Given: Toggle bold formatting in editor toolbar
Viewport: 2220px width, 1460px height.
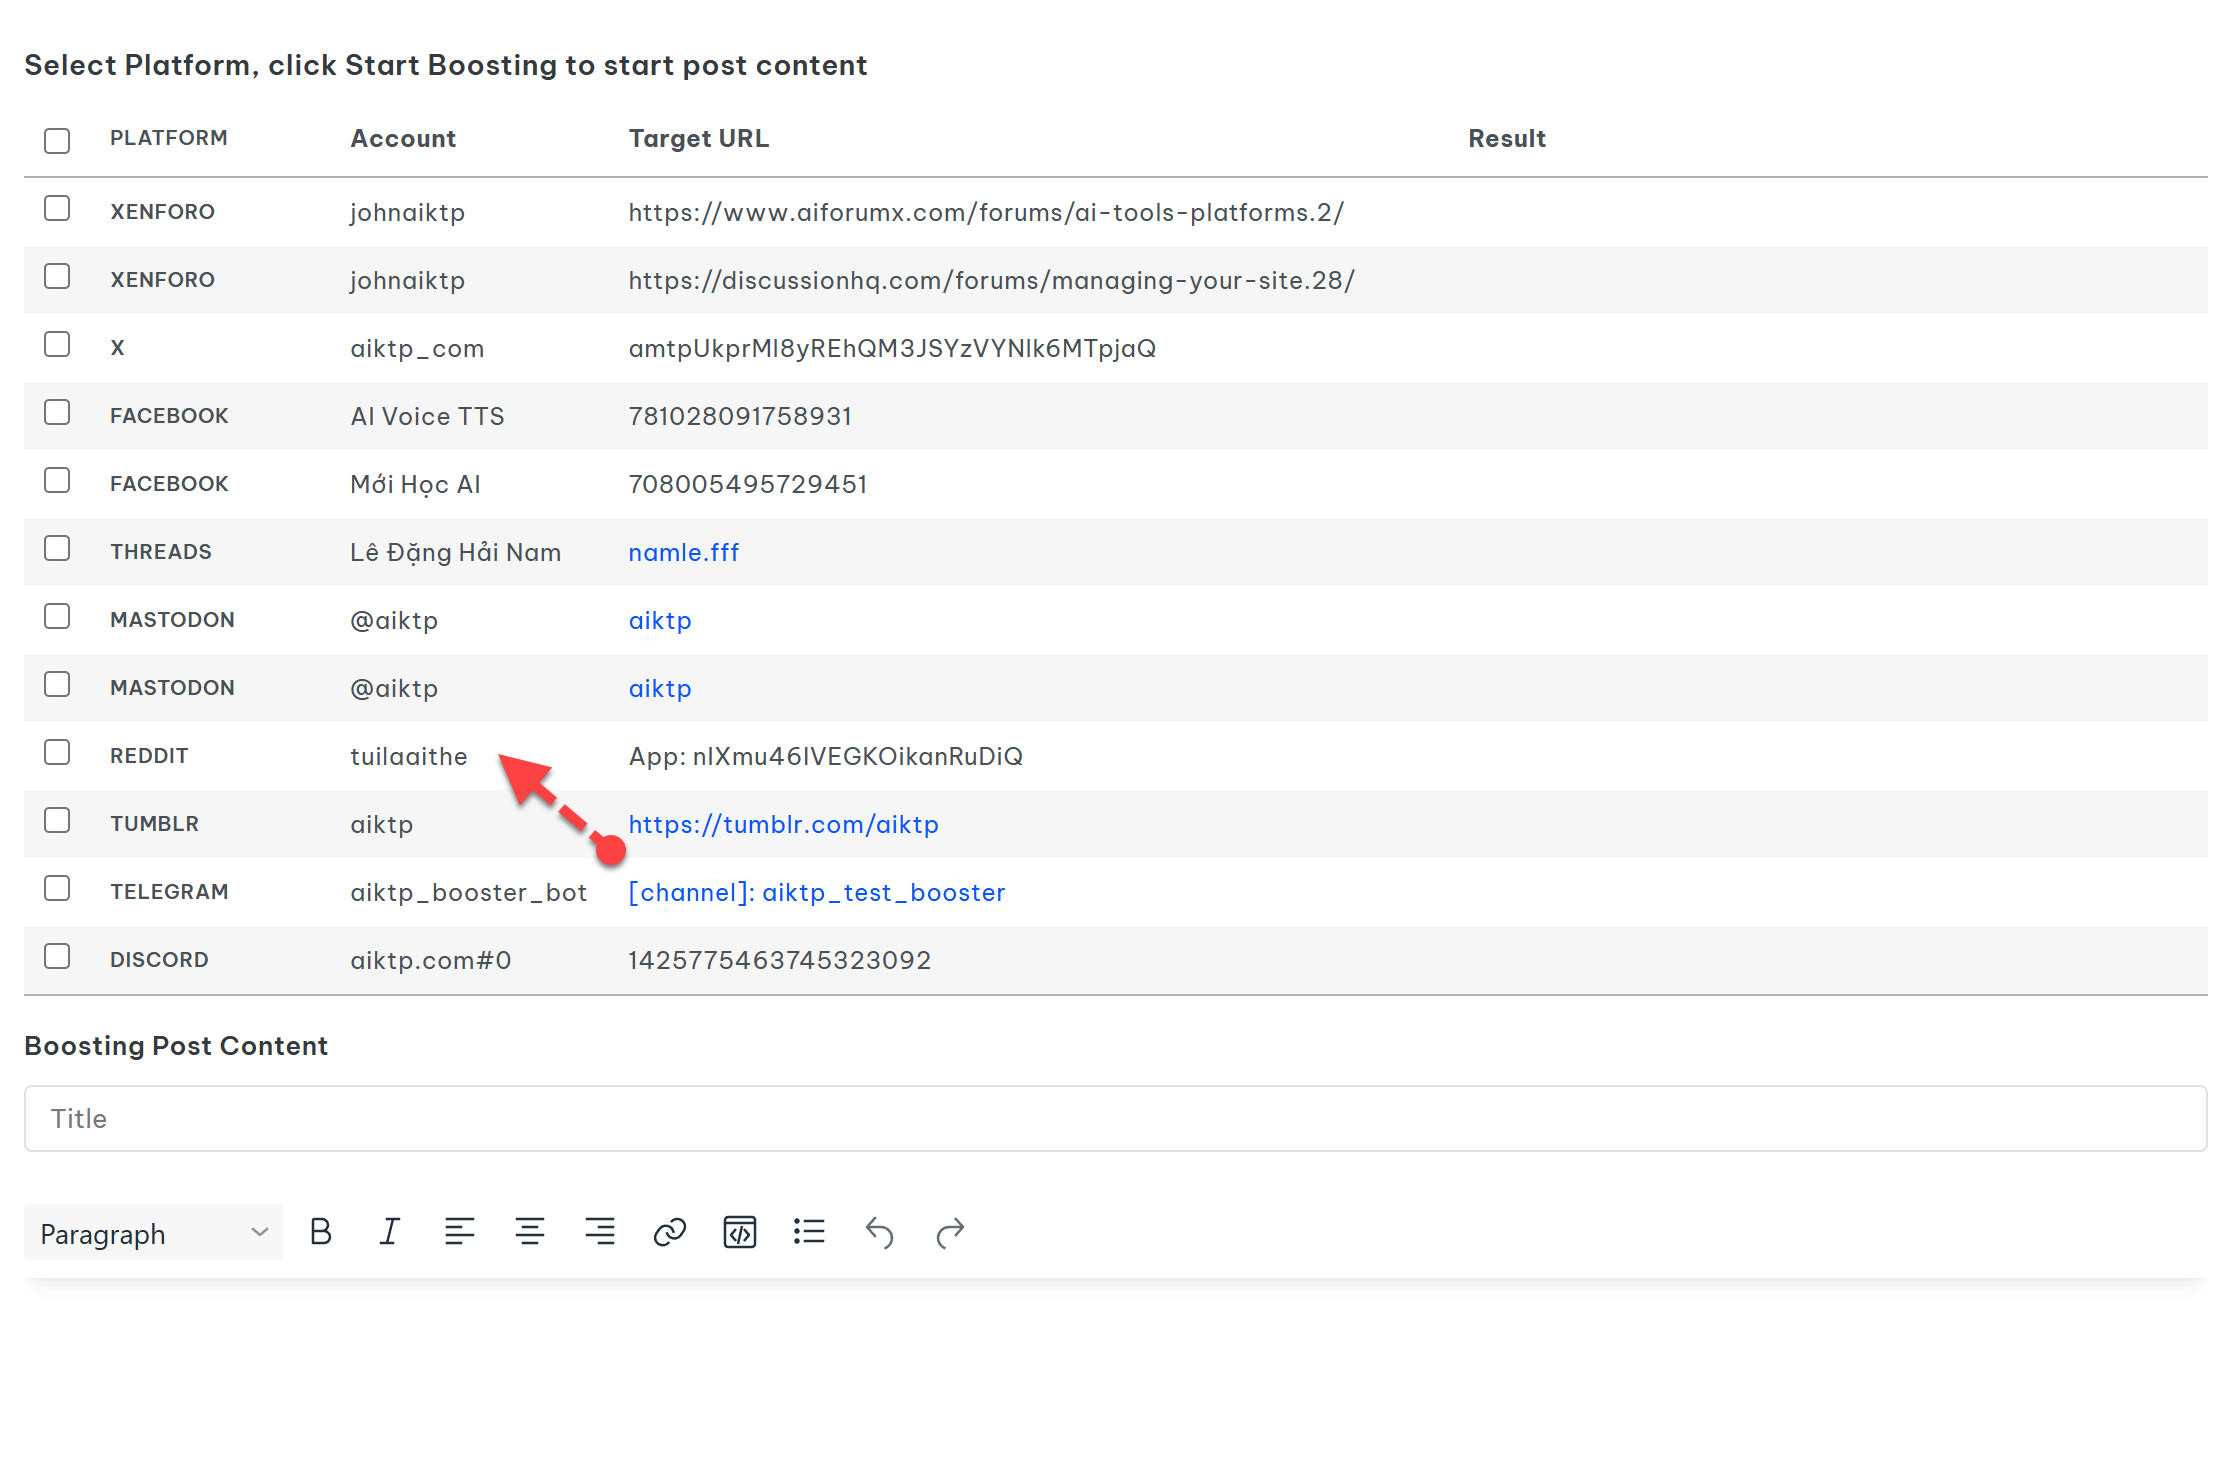Looking at the screenshot, I should point(320,1232).
